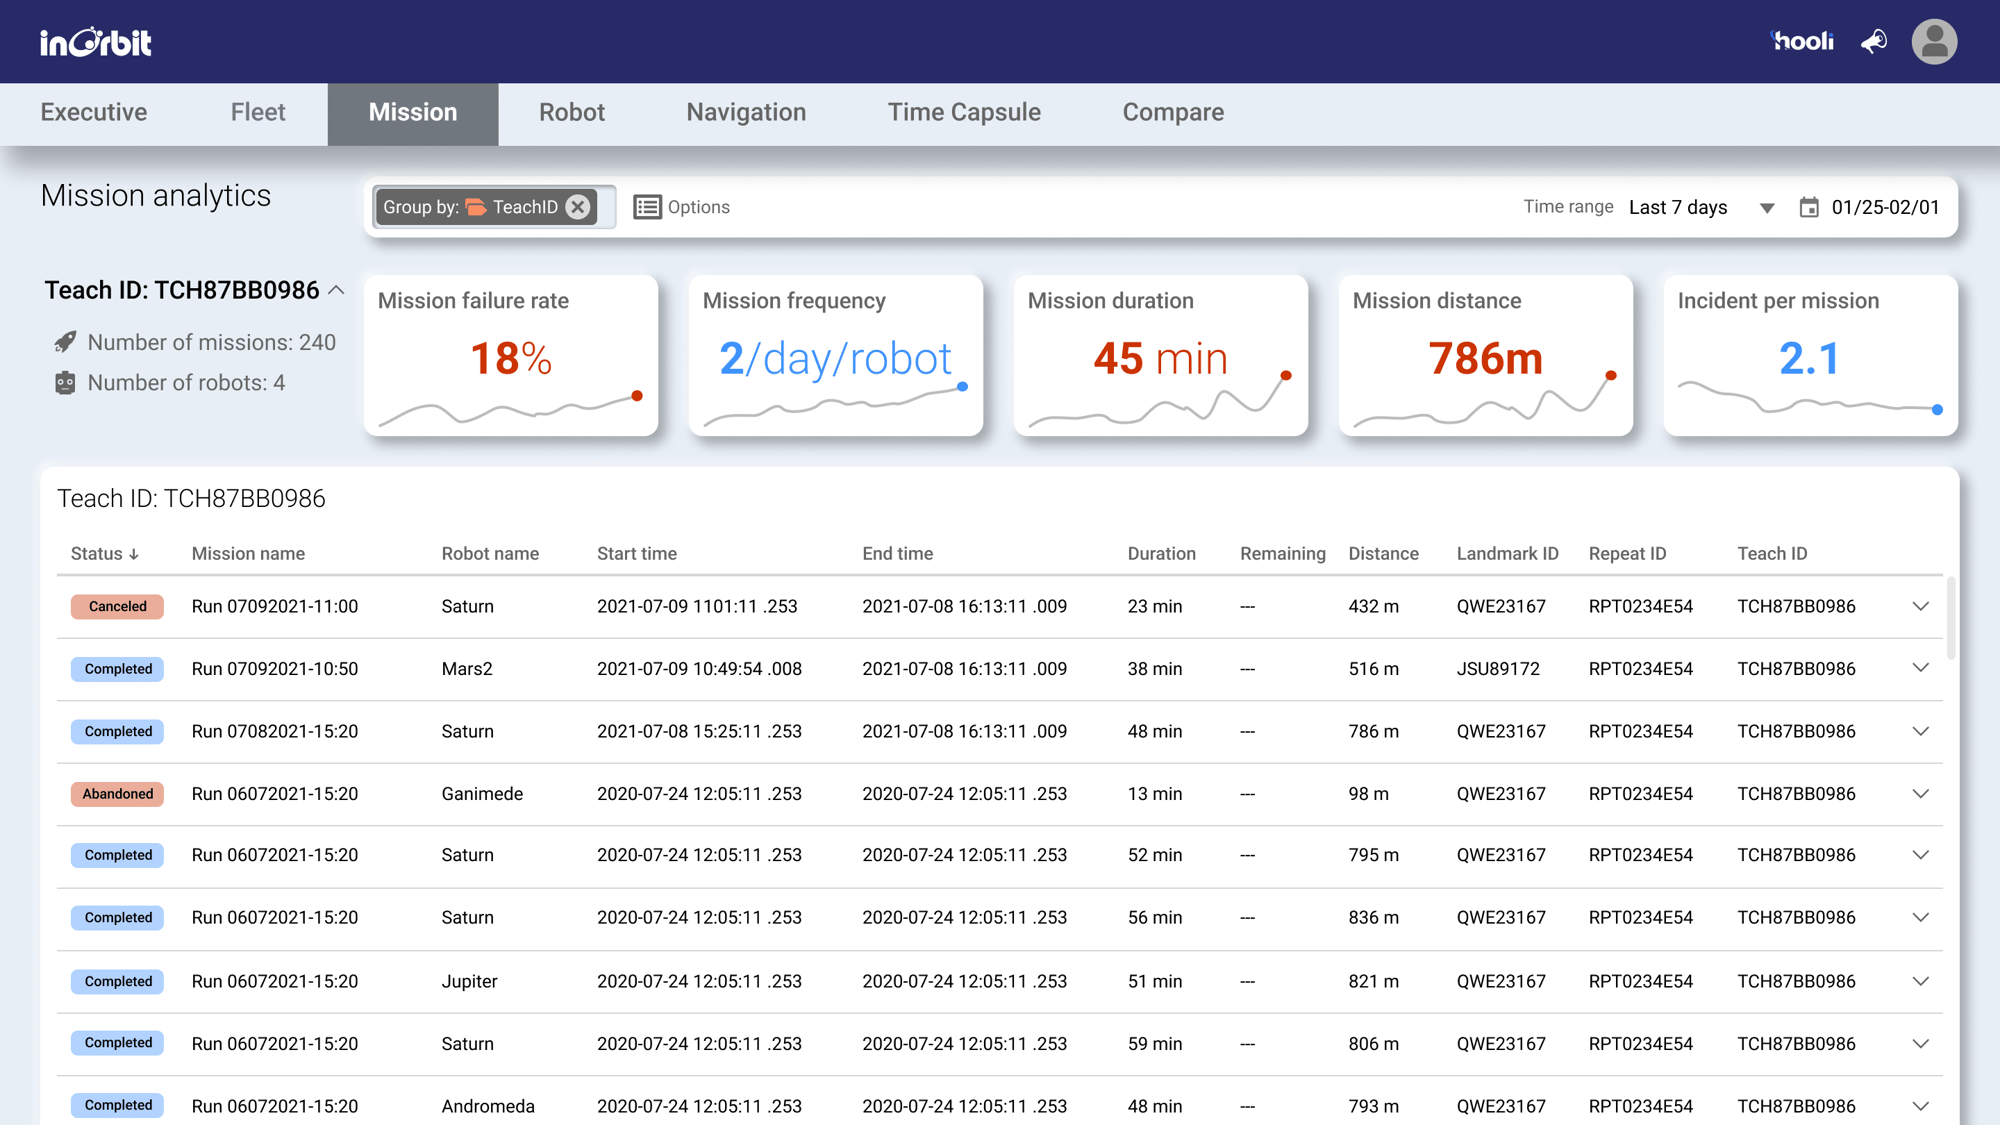Click the End time column header
Screen dimensions: 2000x1125
pyautogui.click(x=897, y=554)
